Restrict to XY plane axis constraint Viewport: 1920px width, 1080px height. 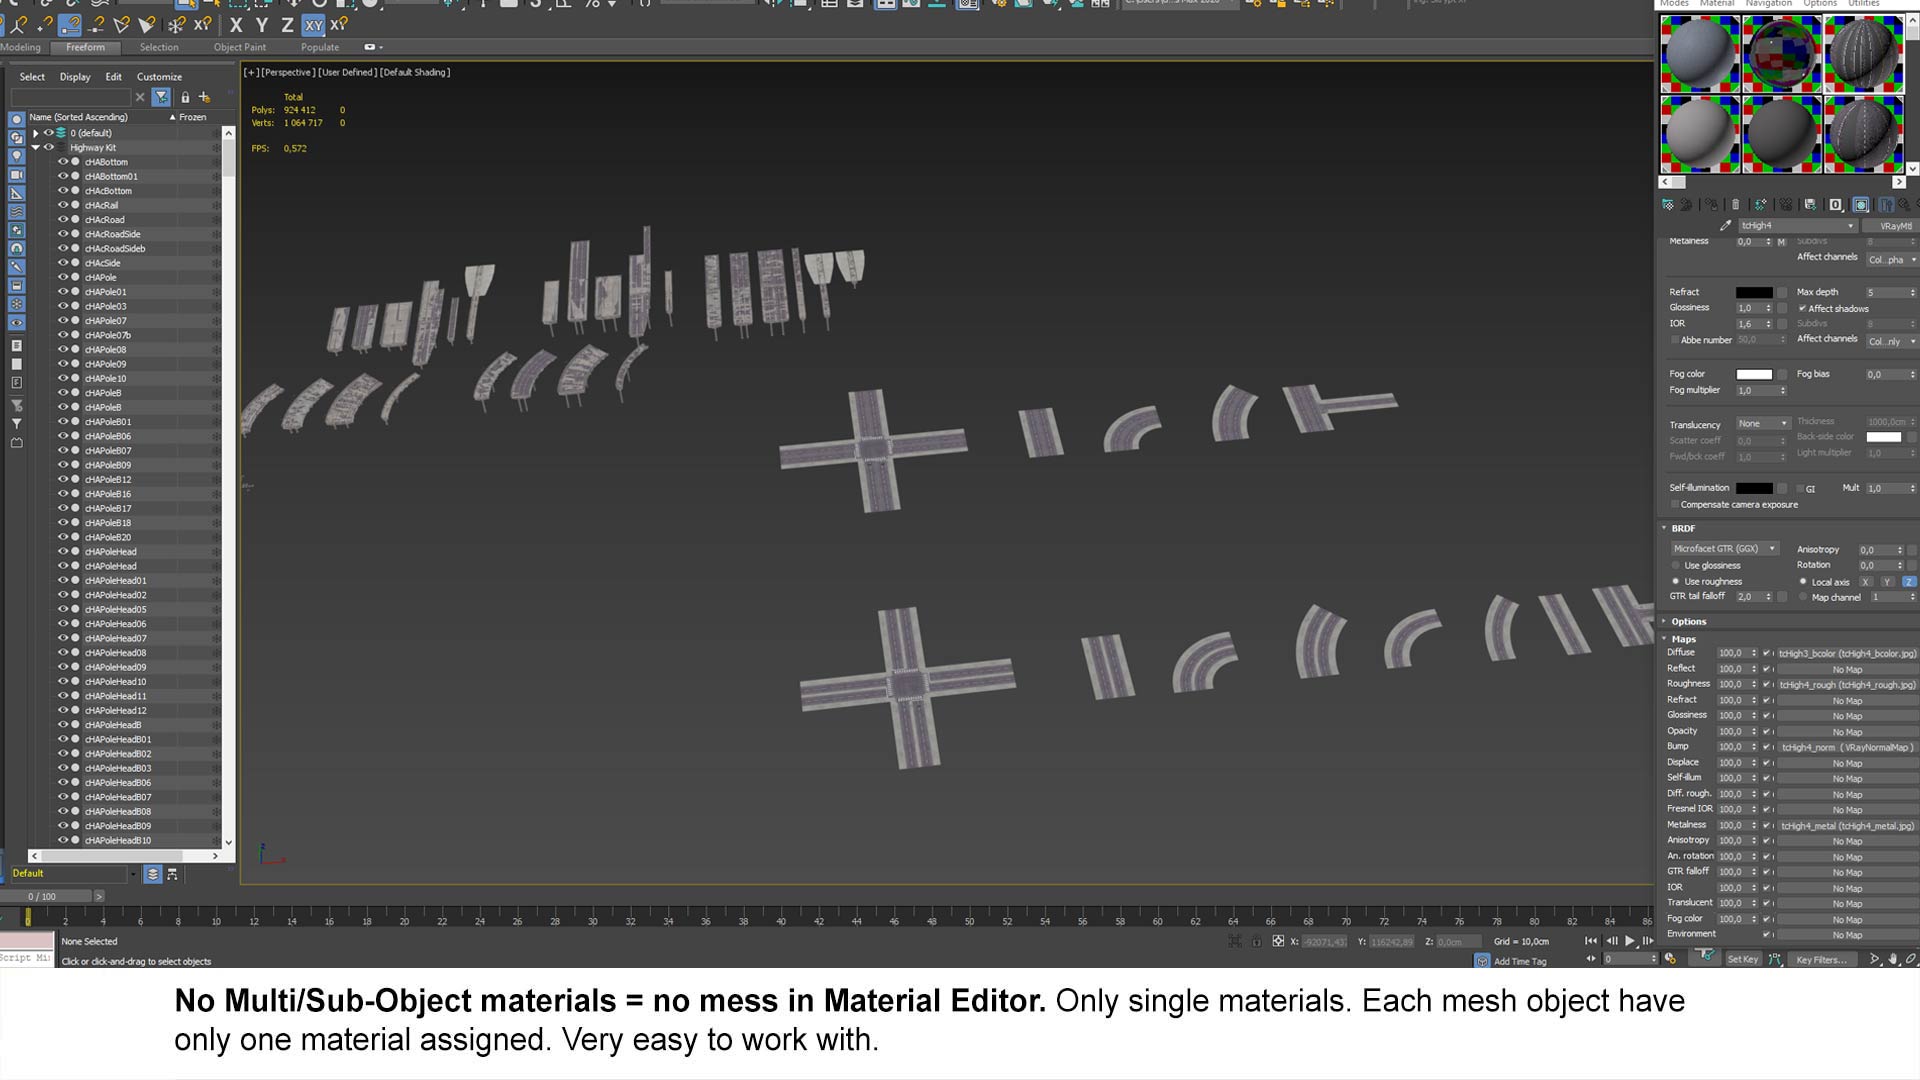(314, 25)
